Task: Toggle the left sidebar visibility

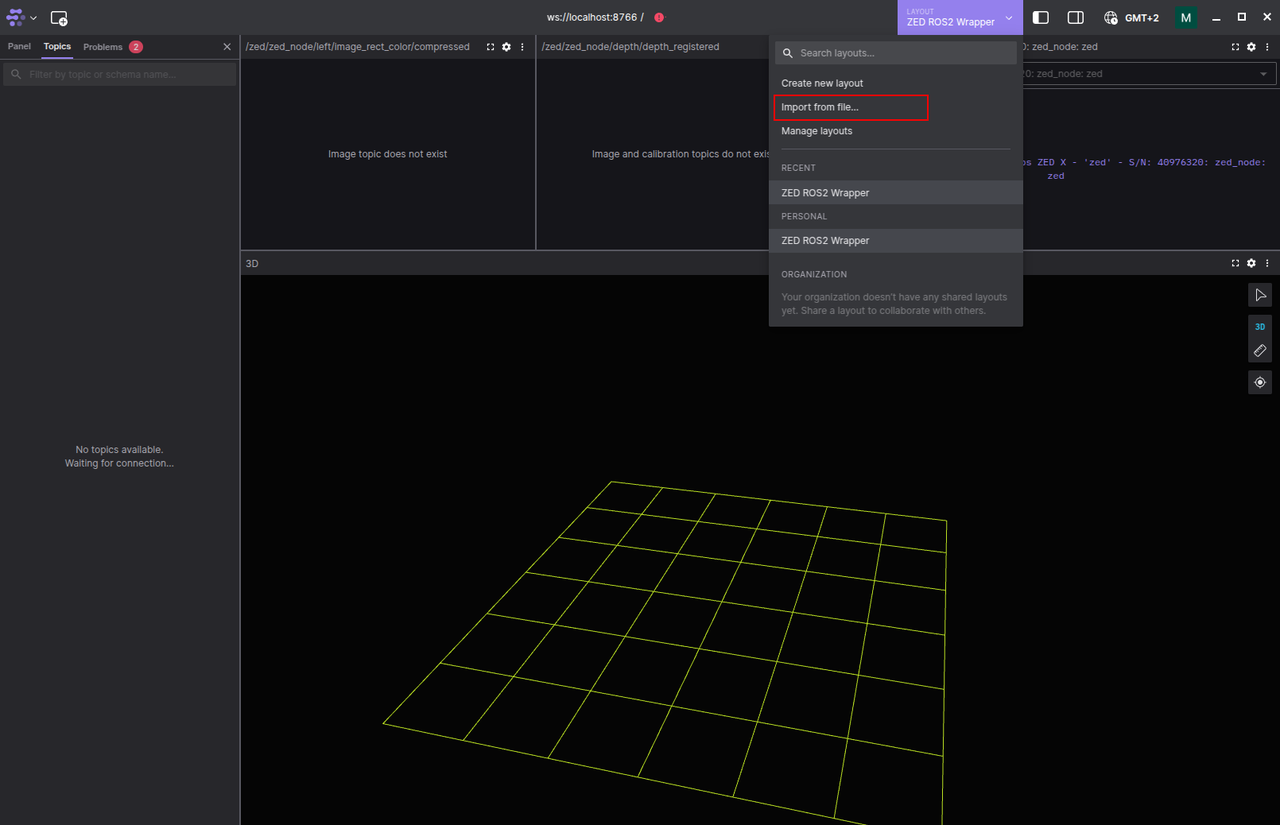Action: (1041, 18)
